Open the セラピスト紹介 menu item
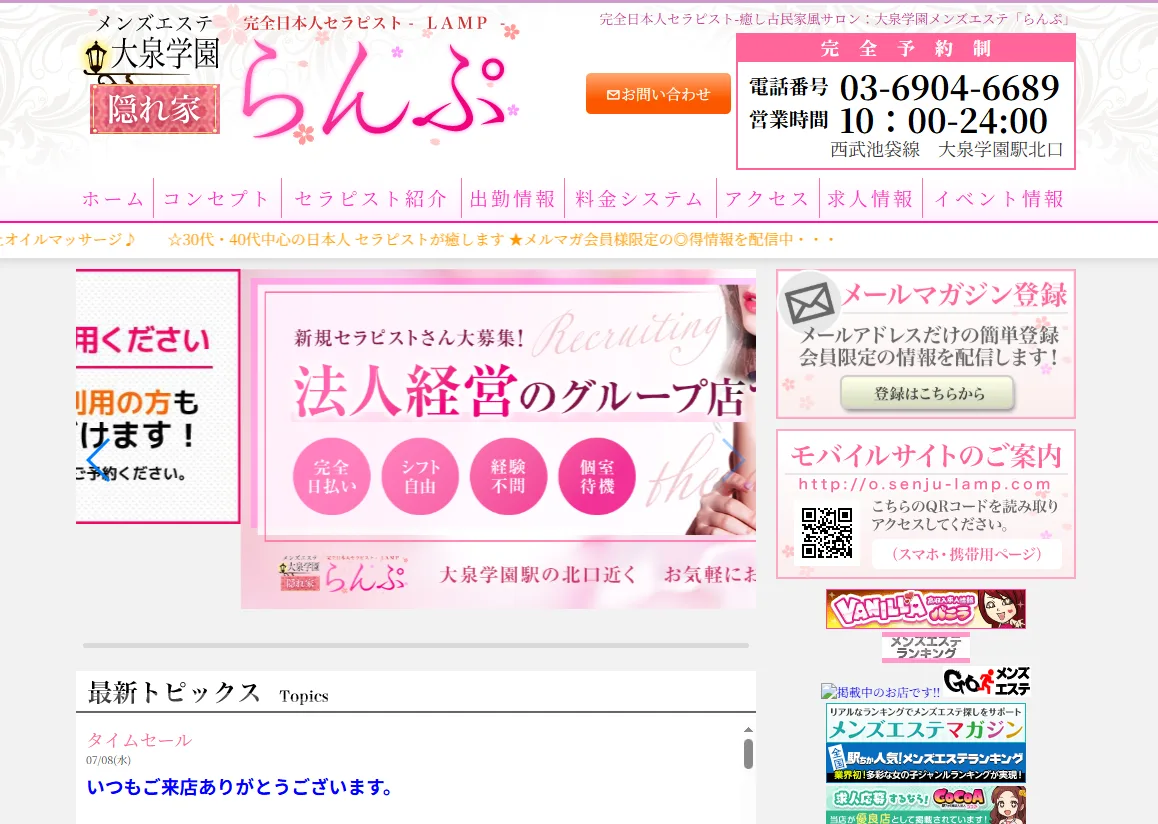The height and width of the screenshot is (824, 1158). (371, 199)
